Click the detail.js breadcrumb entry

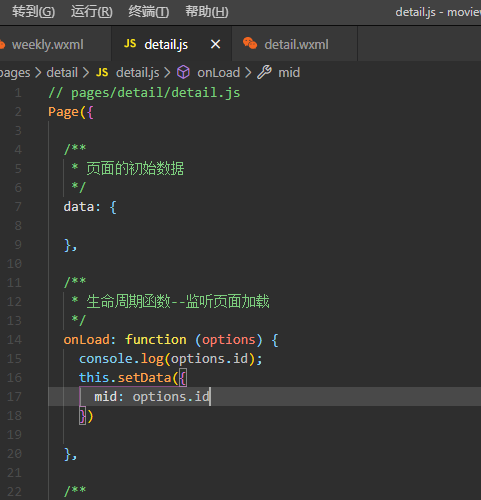[137, 73]
